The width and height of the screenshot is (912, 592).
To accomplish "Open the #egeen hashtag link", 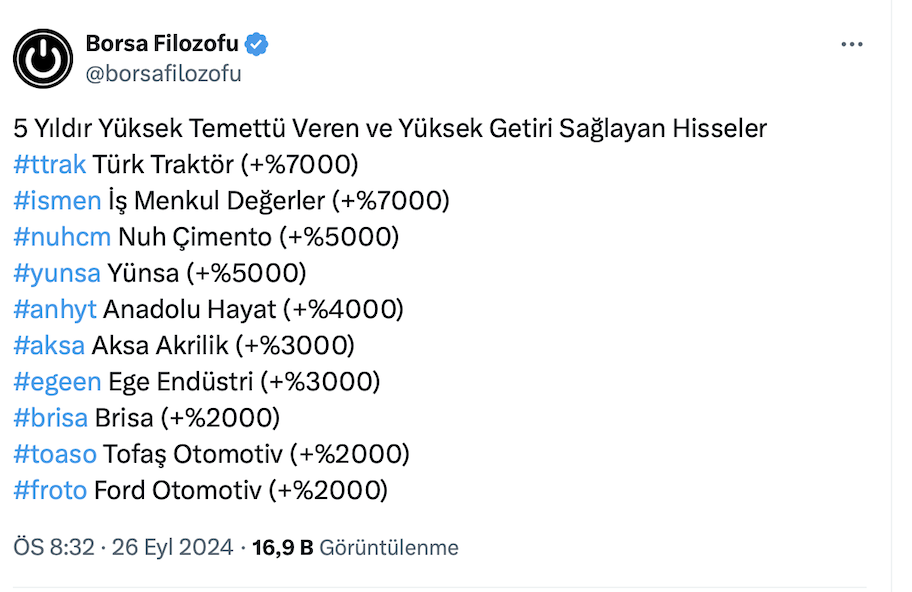I will click(57, 382).
